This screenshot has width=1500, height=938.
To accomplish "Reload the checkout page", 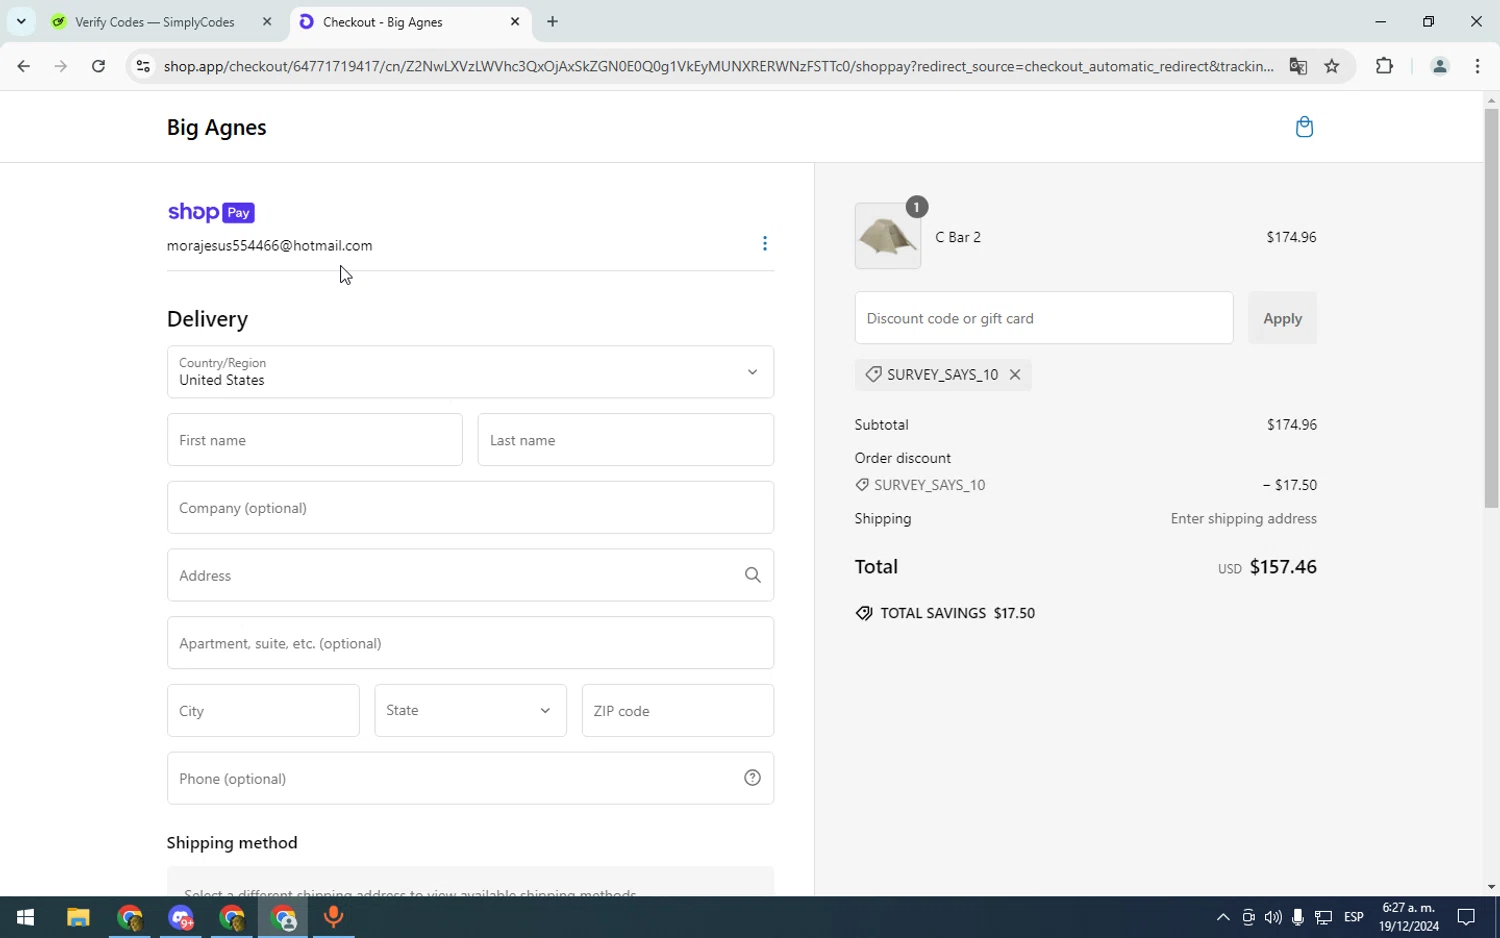I will 98,66.
